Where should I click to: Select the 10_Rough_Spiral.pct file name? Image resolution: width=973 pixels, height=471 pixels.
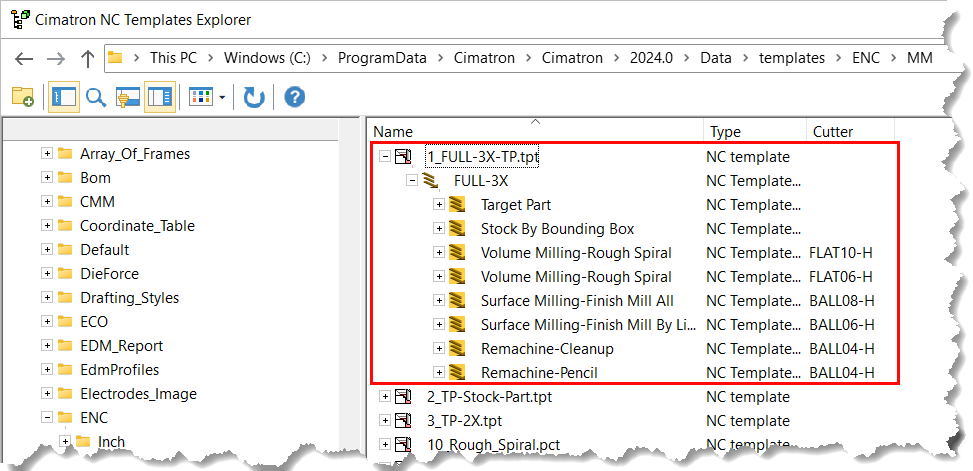[x=493, y=445]
